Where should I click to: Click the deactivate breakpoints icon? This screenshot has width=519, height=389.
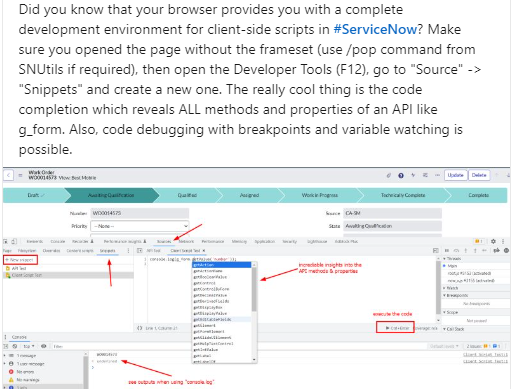[x=496, y=251]
